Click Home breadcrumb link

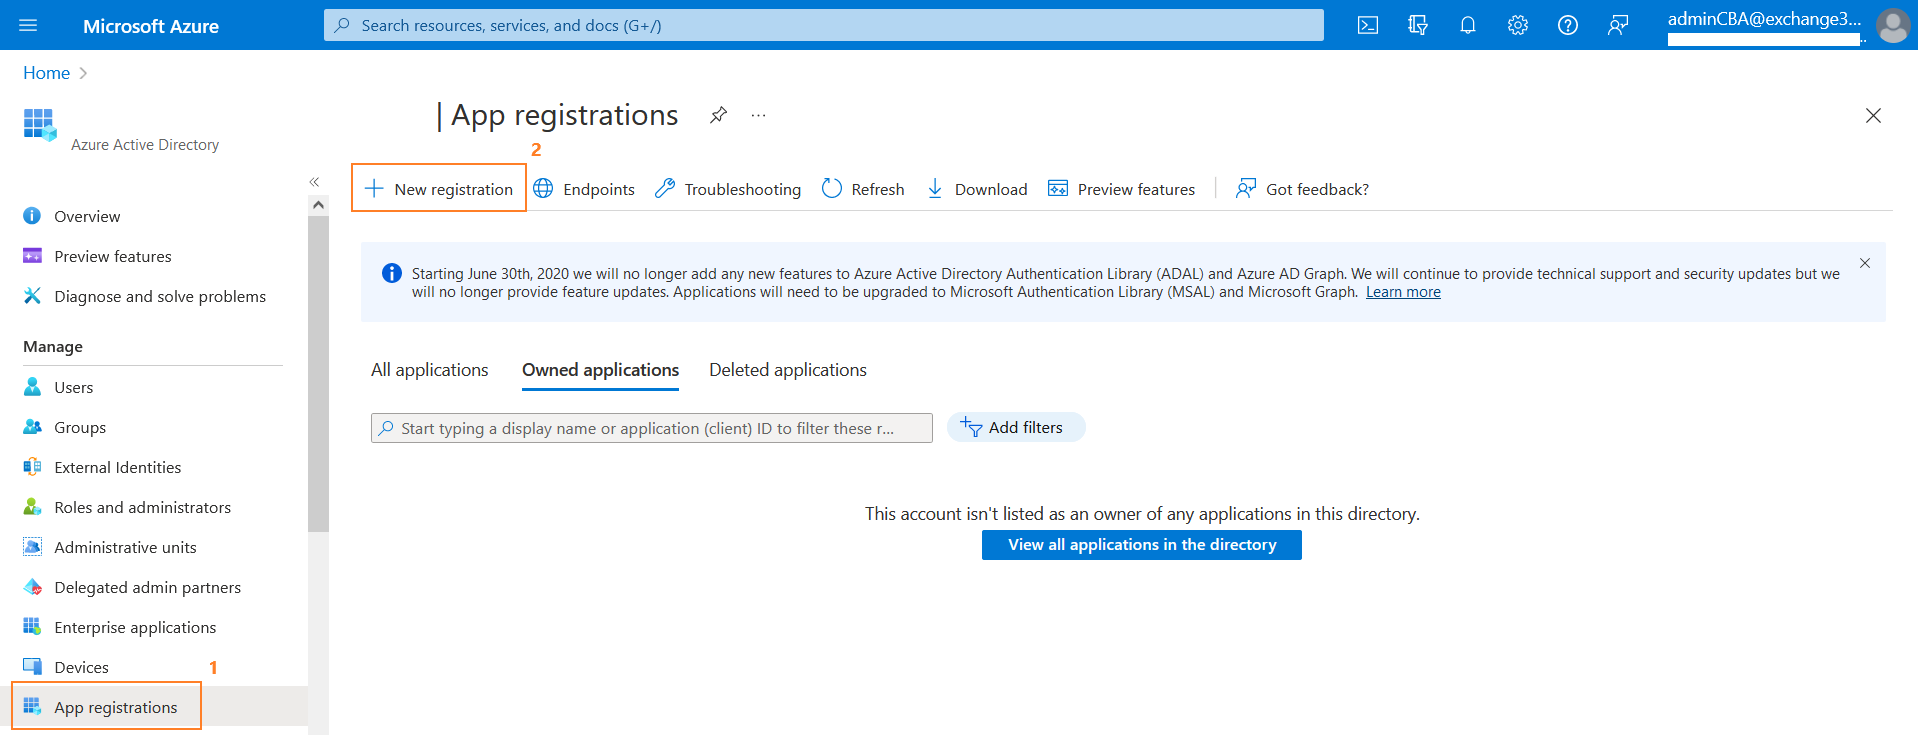pos(46,73)
